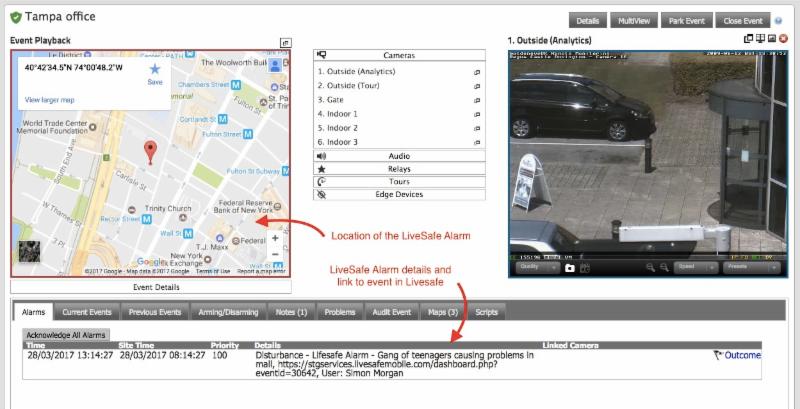Open the Scripts tab
The height and width of the screenshot is (409, 800).
[486, 312]
